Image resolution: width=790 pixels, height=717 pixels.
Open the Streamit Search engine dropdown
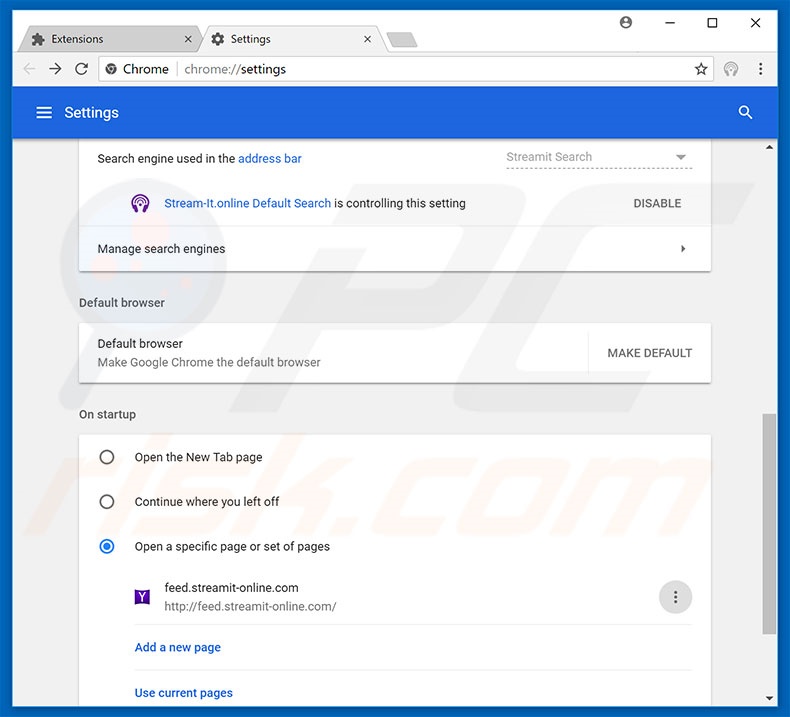tap(599, 157)
